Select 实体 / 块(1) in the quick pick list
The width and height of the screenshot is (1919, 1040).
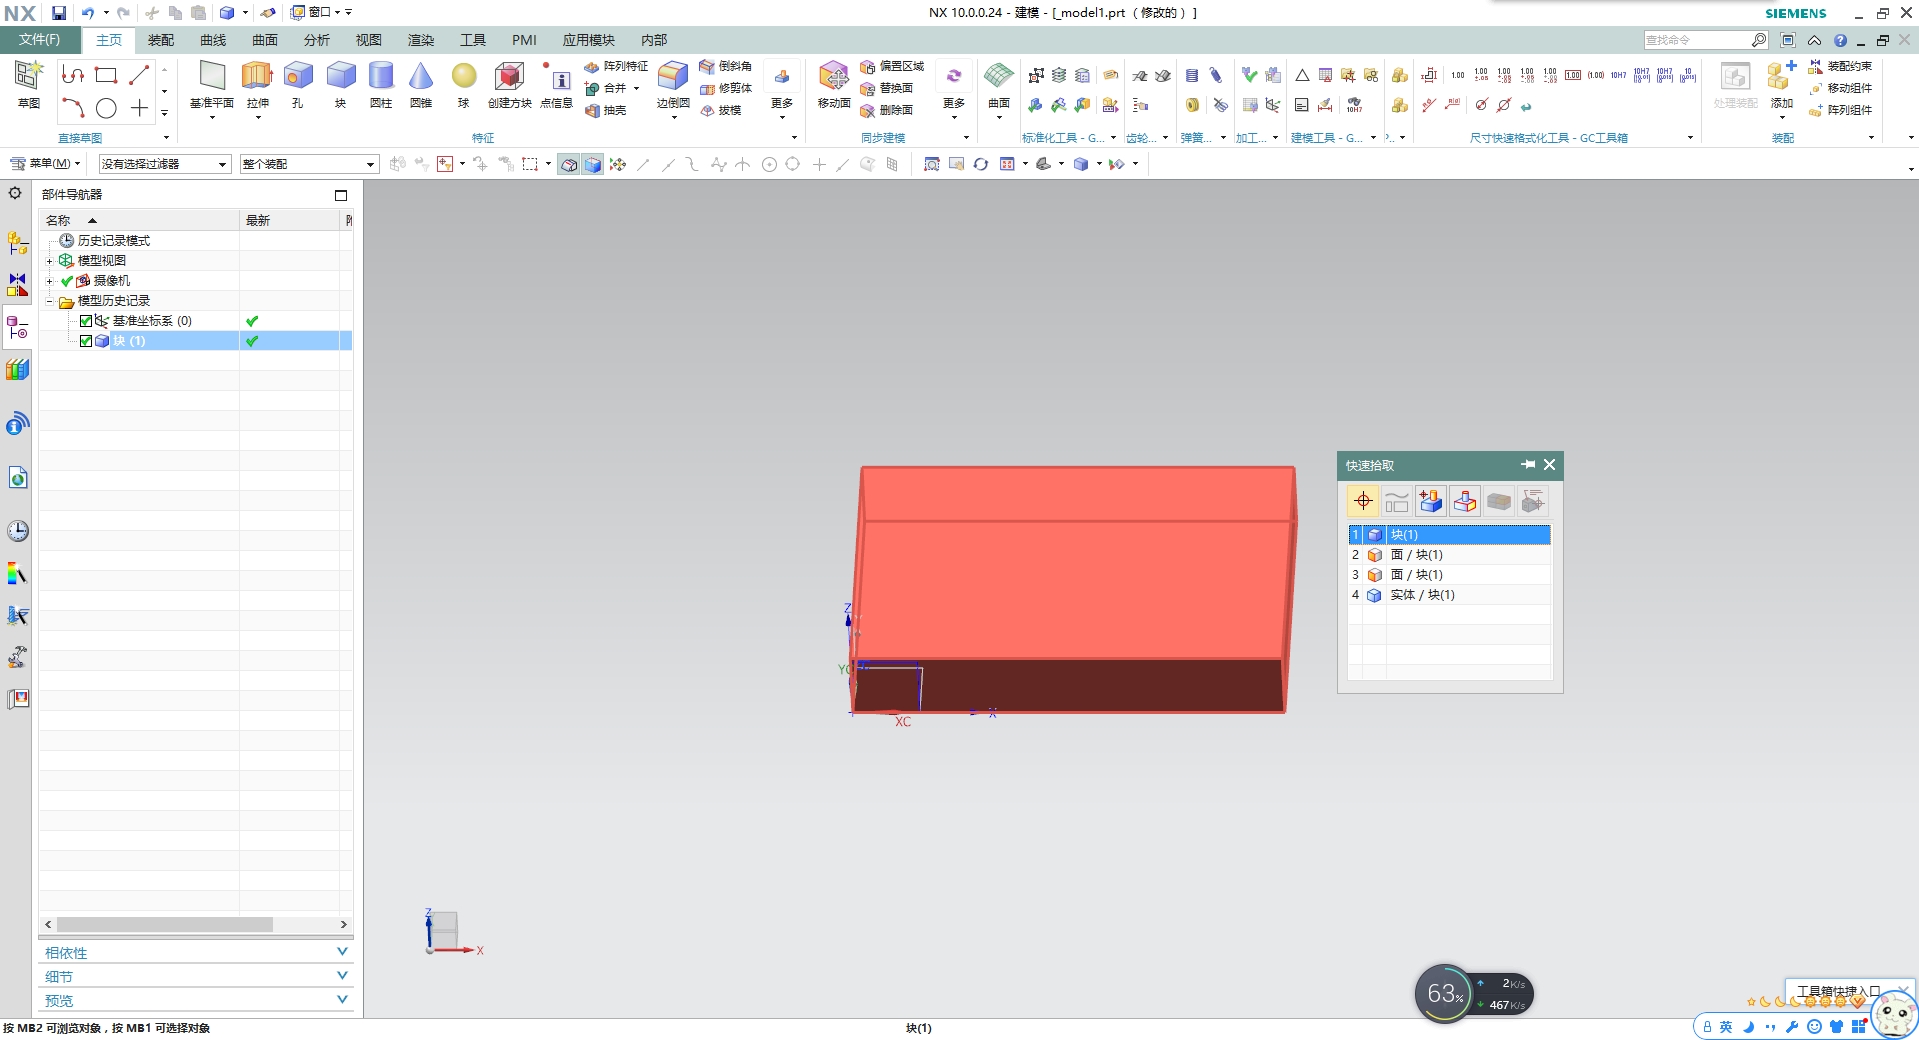point(1421,594)
